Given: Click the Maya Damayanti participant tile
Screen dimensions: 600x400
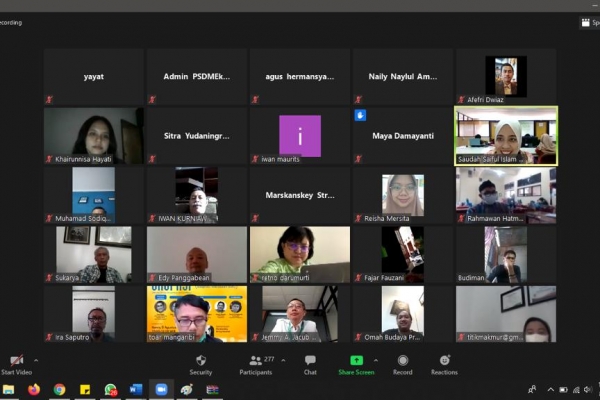Looking at the screenshot, I should pyautogui.click(x=402, y=136).
